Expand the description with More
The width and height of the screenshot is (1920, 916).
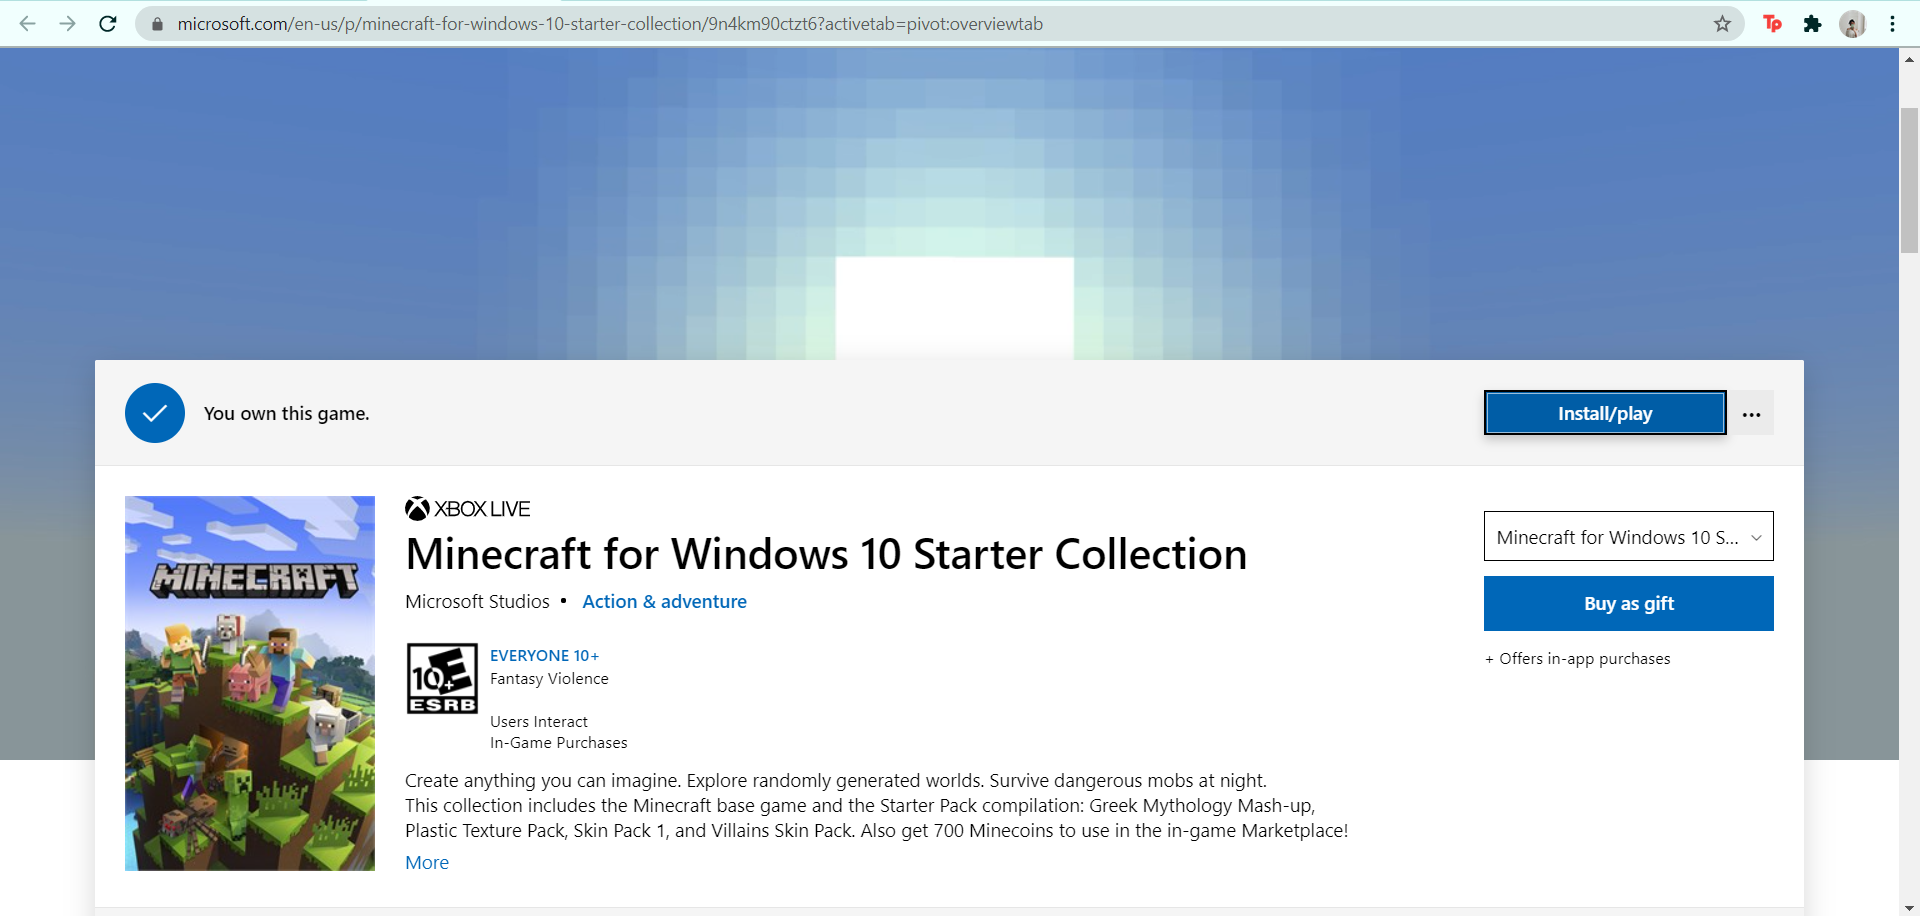427,862
